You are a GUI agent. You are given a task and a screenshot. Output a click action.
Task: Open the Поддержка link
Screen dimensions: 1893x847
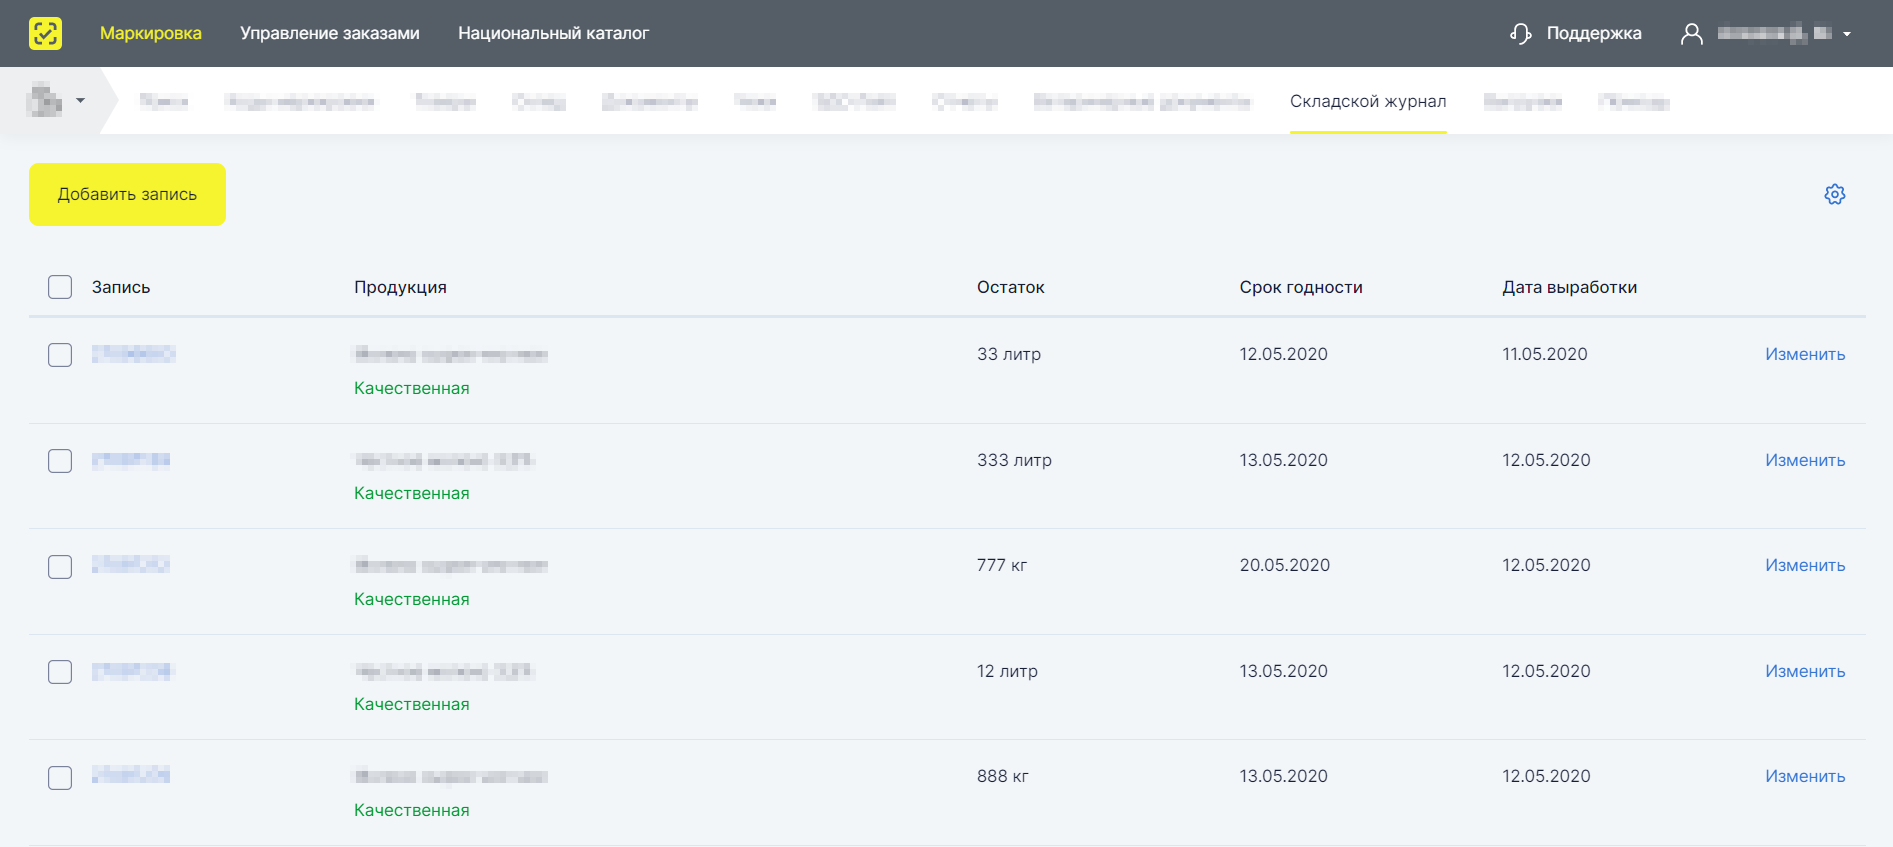[1594, 33]
